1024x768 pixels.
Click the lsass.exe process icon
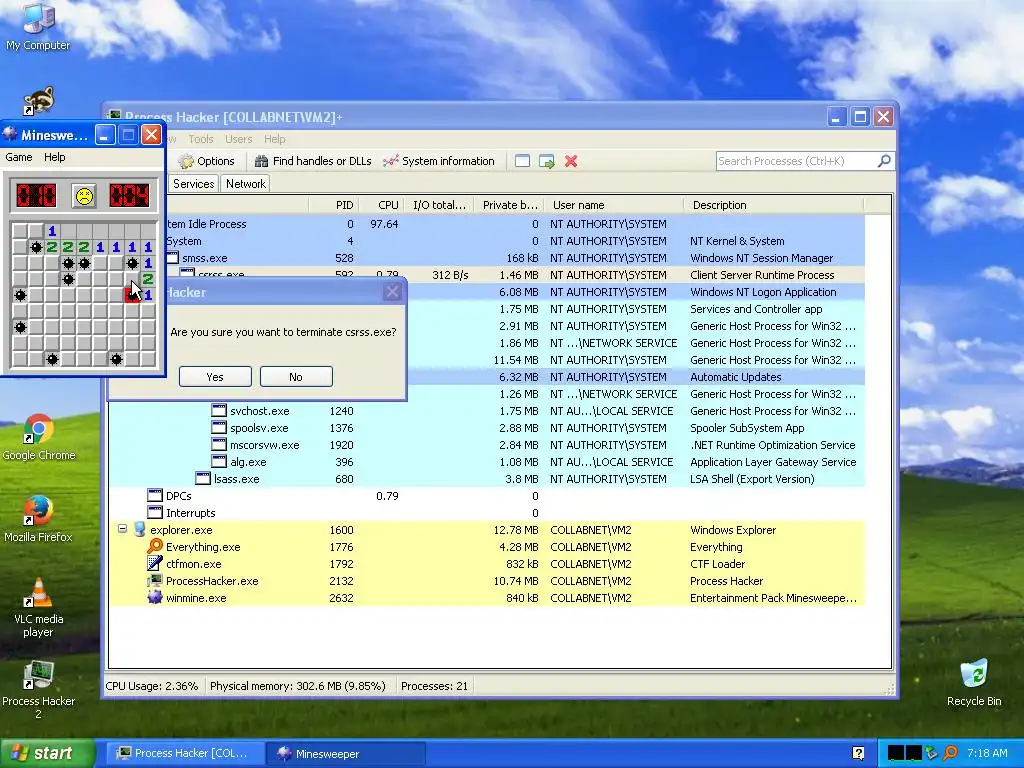click(202, 479)
